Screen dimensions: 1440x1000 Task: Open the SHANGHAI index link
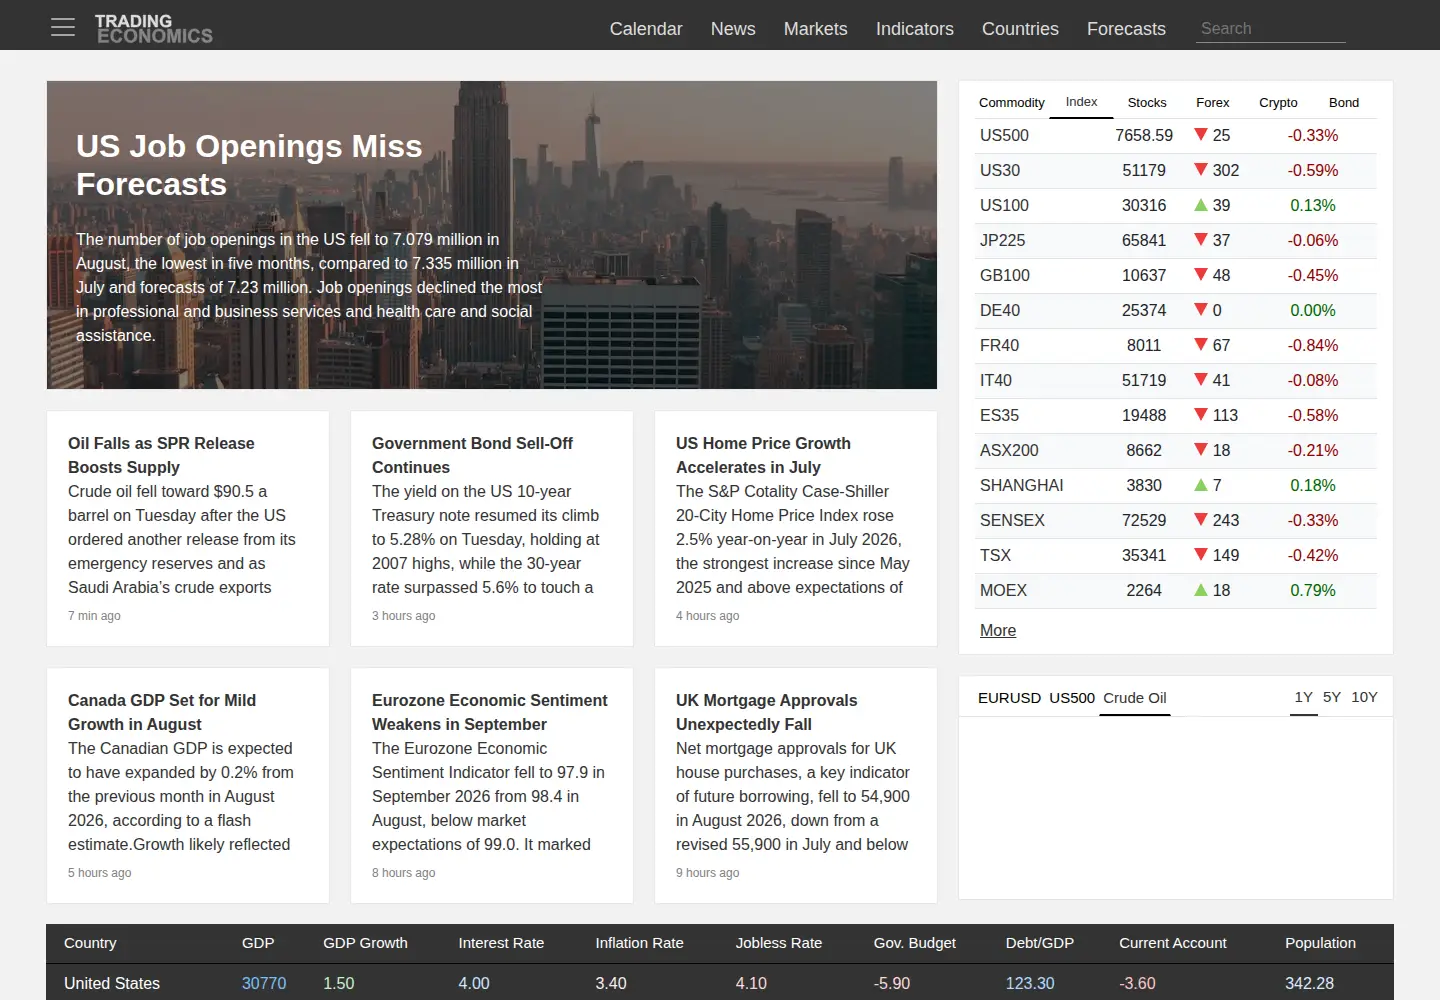1021,485
